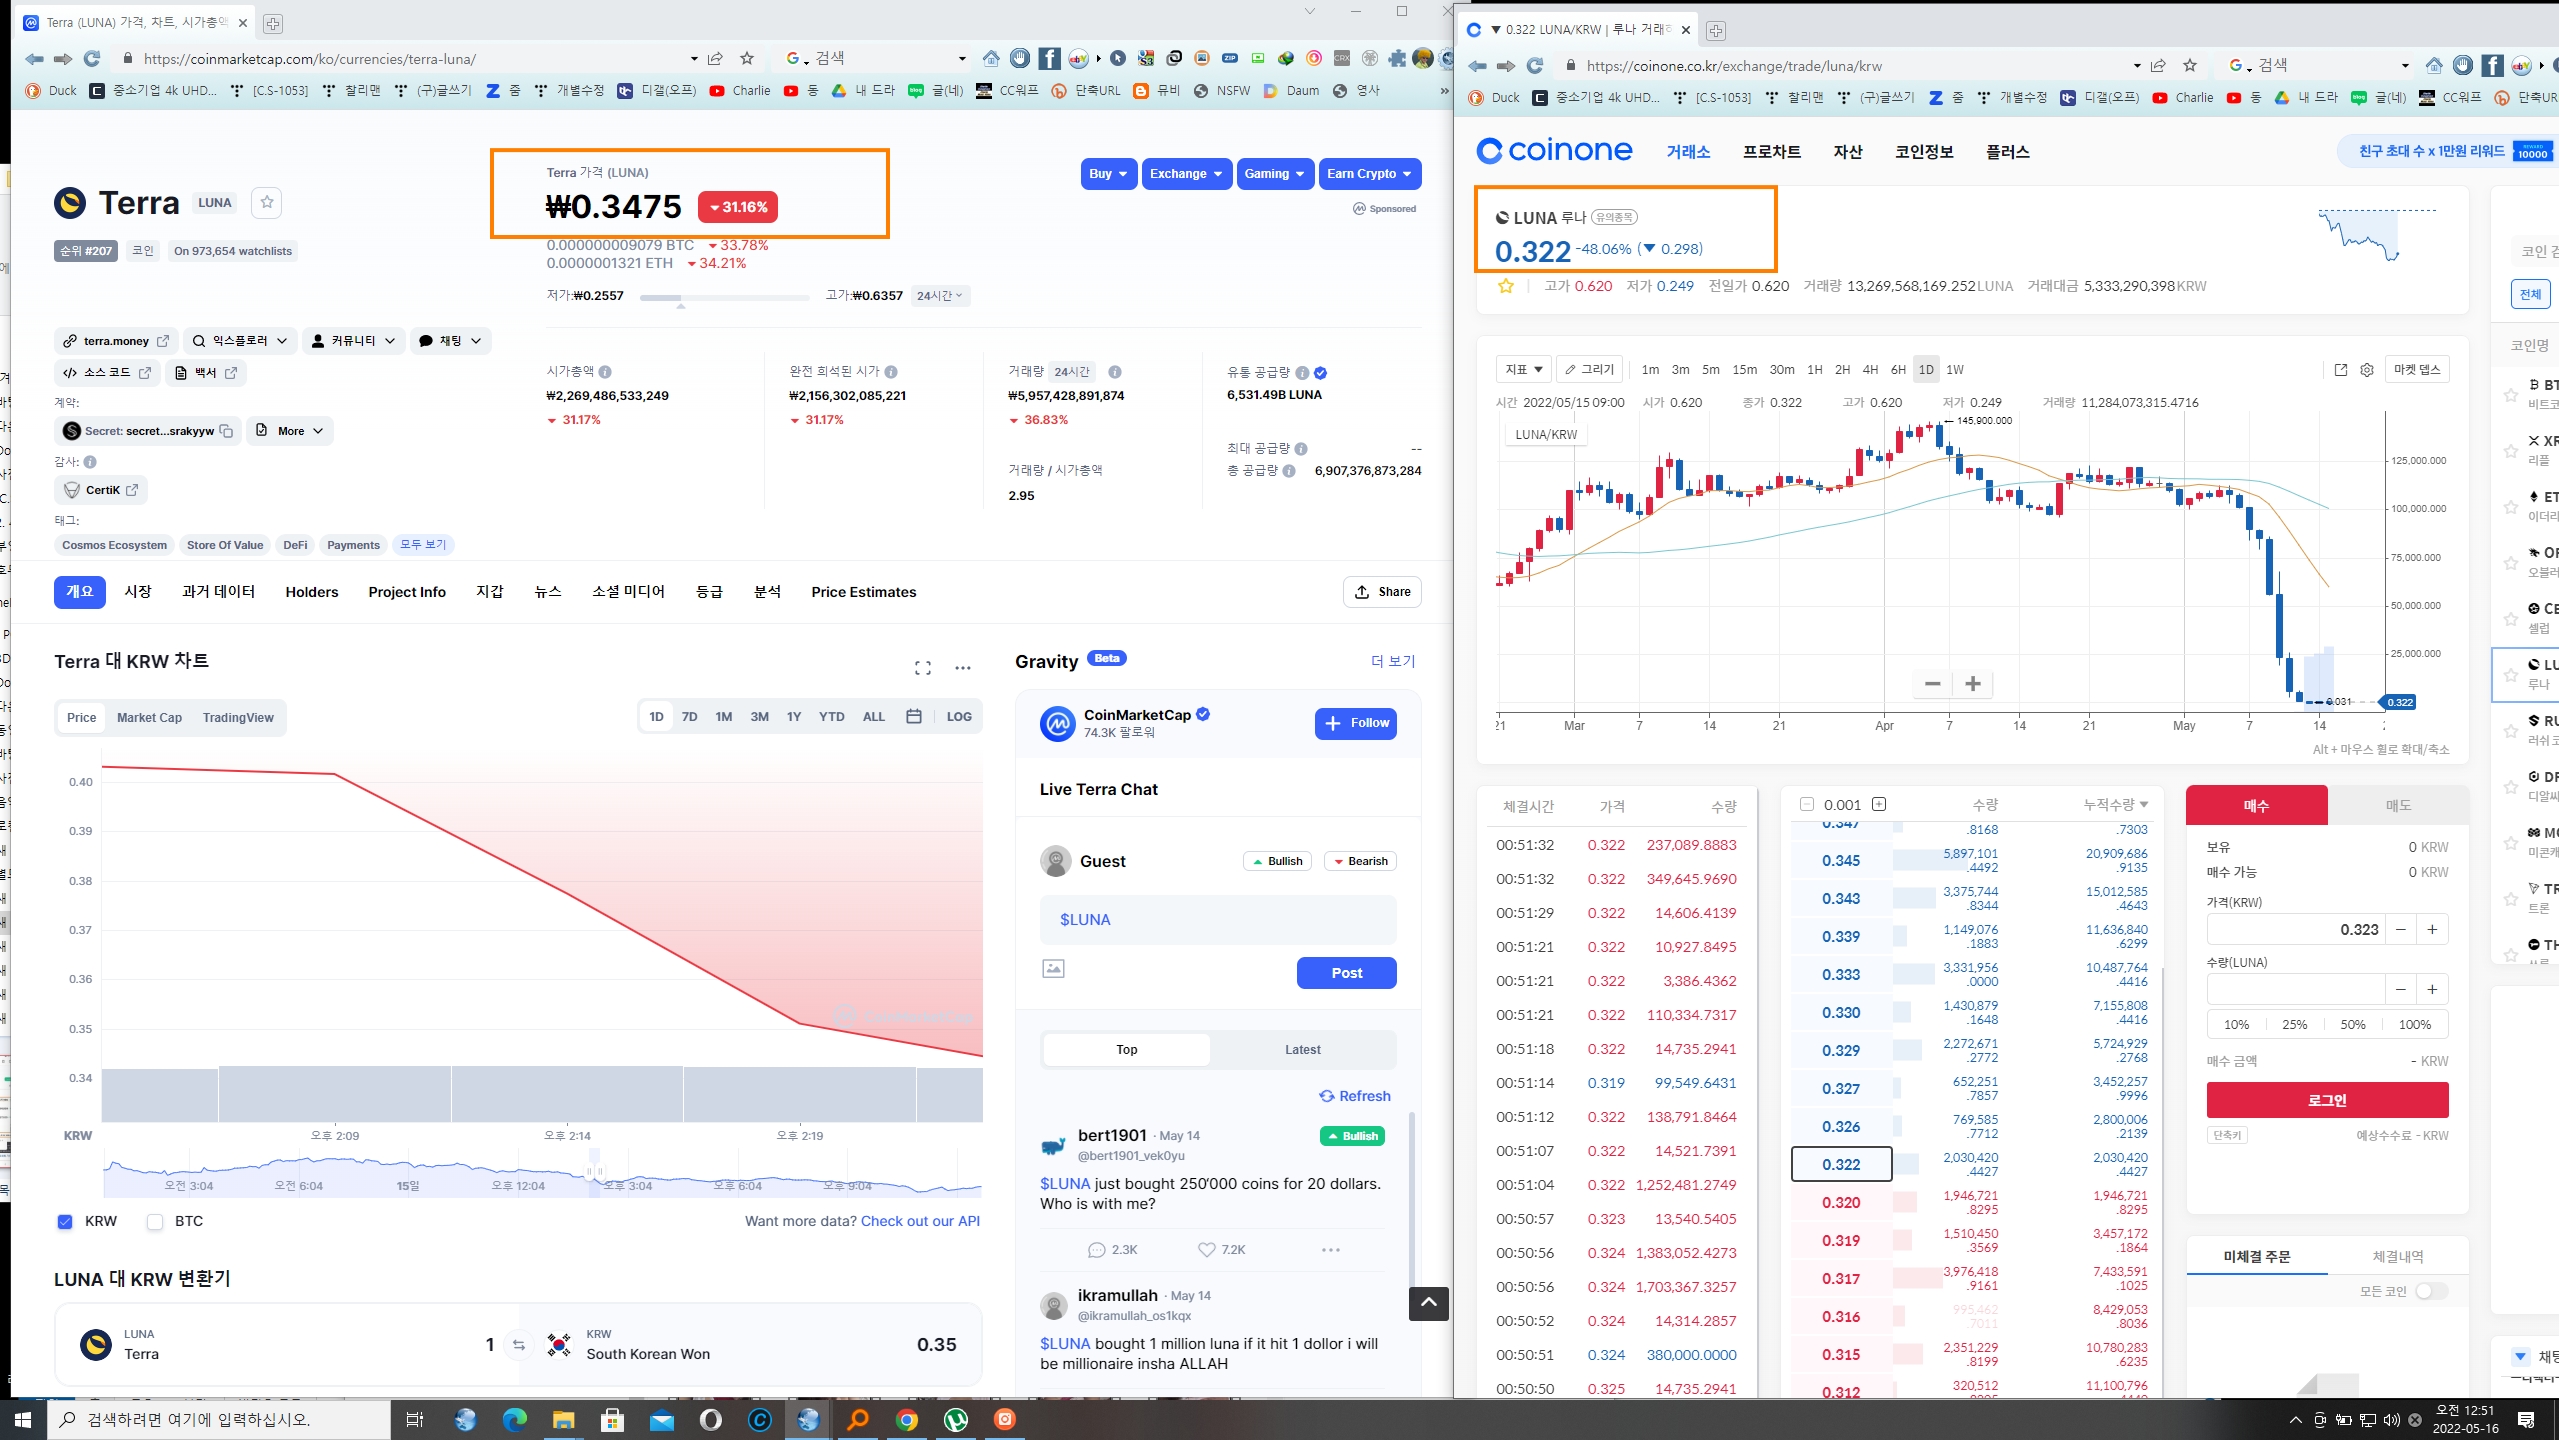The height and width of the screenshot is (1440, 2559).
Task: Open 지표 indicators dropdown on Coinone
Action: click(x=1524, y=370)
